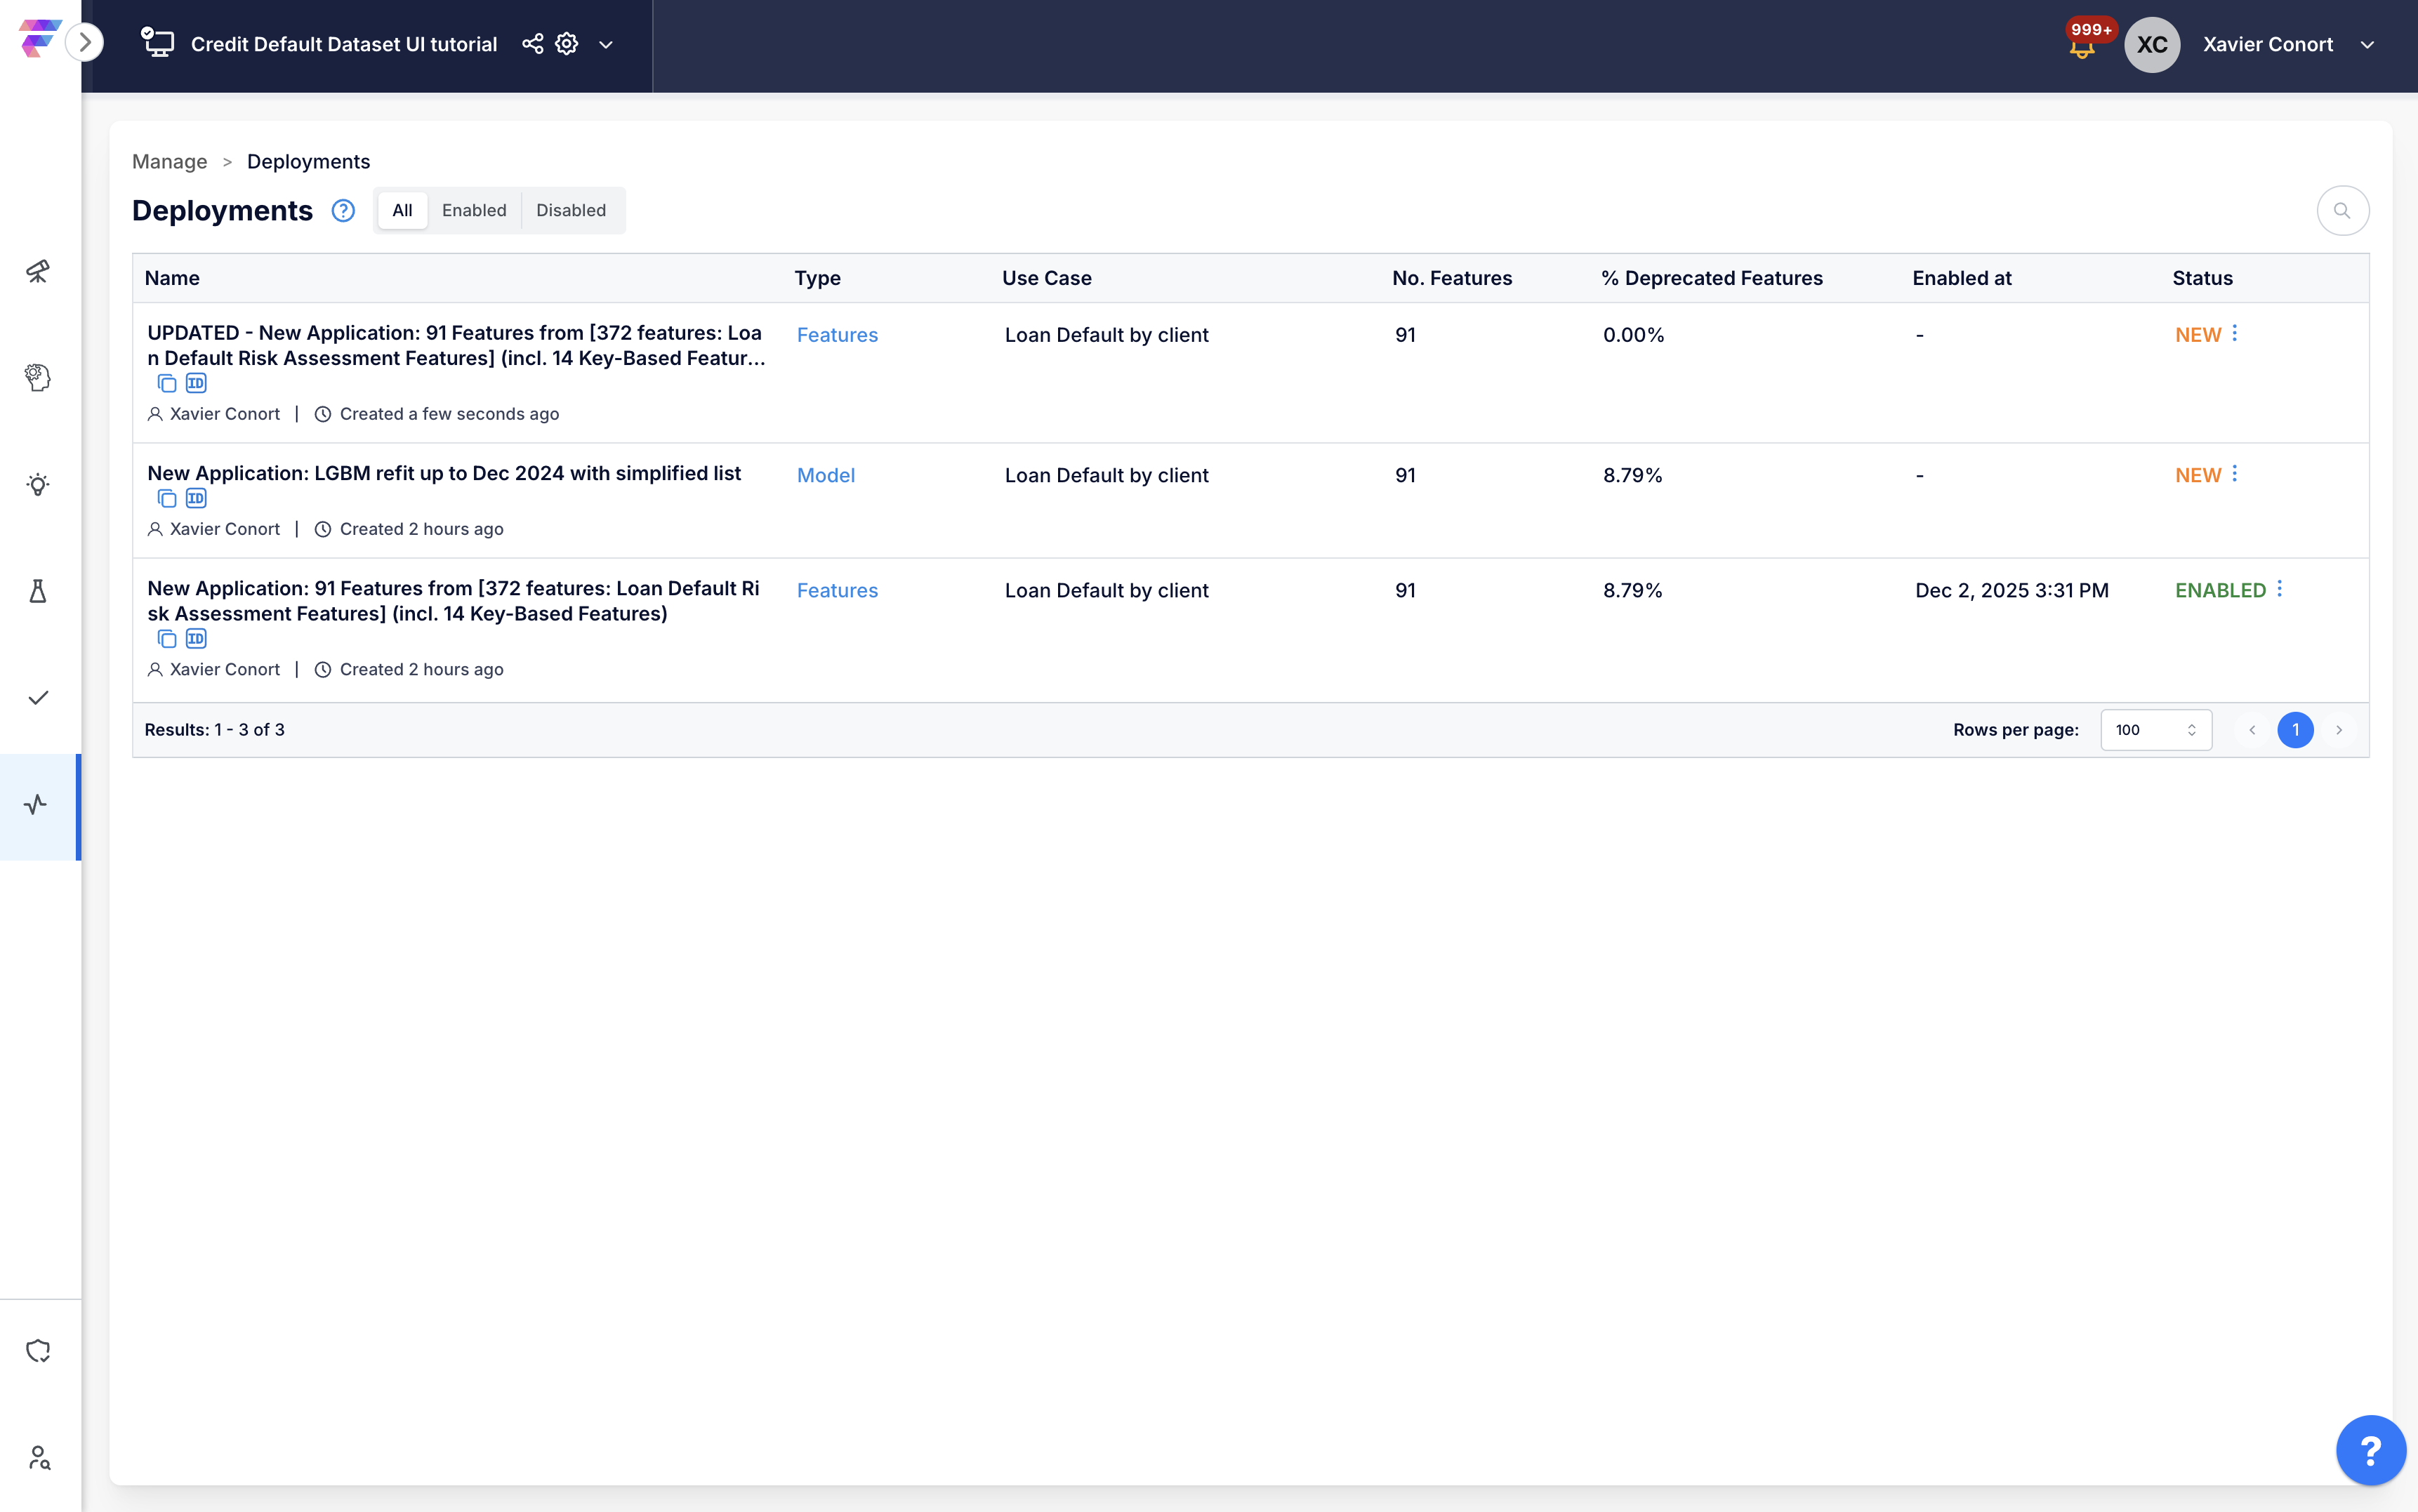The height and width of the screenshot is (1512, 2418).
Task: Click ID icon under UPDATED deployment
Action: tap(196, 383)
